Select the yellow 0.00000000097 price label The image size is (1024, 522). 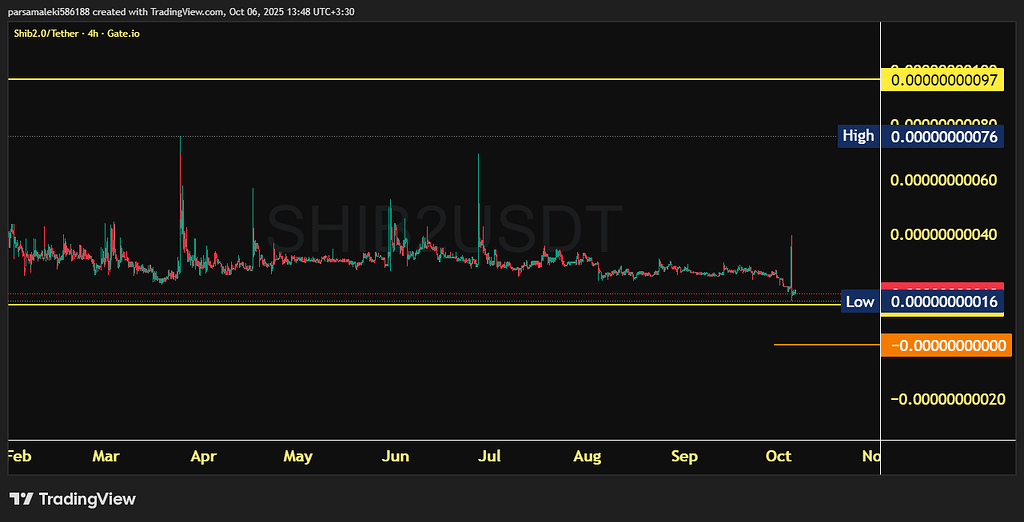click(944, 79)
